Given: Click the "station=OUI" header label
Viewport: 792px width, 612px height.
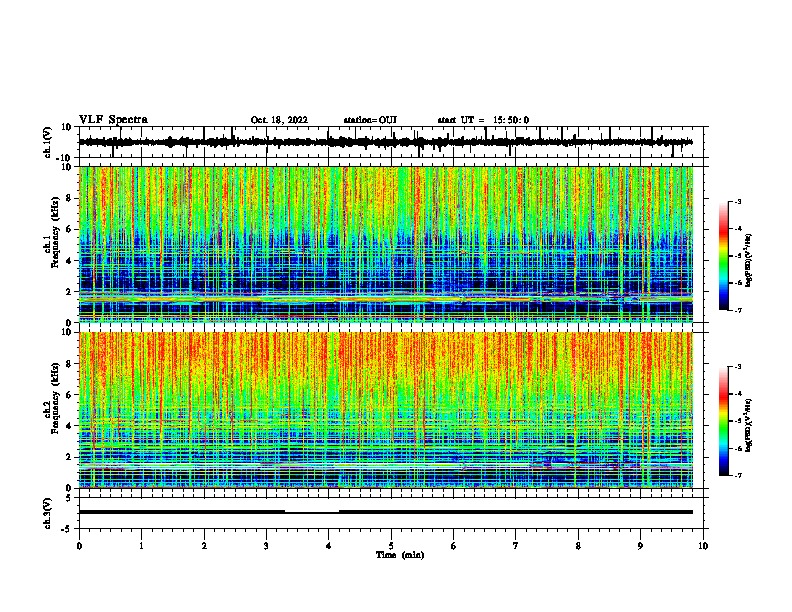Looking at the screenshot, I should pos(370,120).
